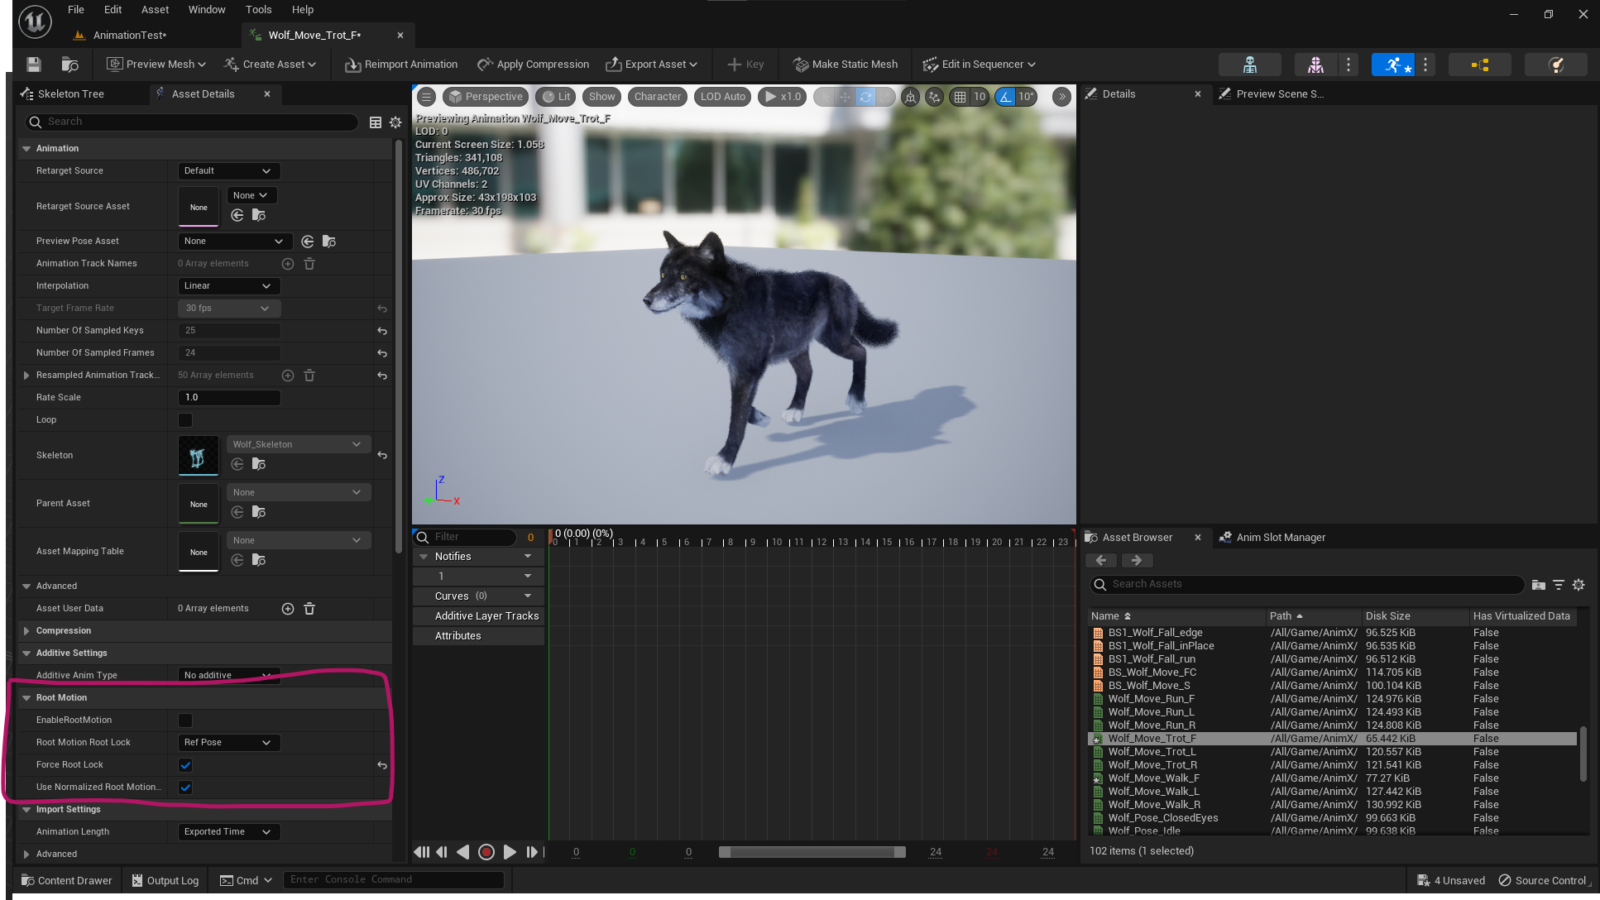Toggle the Loop checkbox
This screenshot has height=900, width=1600.
[x=184, y=420]
